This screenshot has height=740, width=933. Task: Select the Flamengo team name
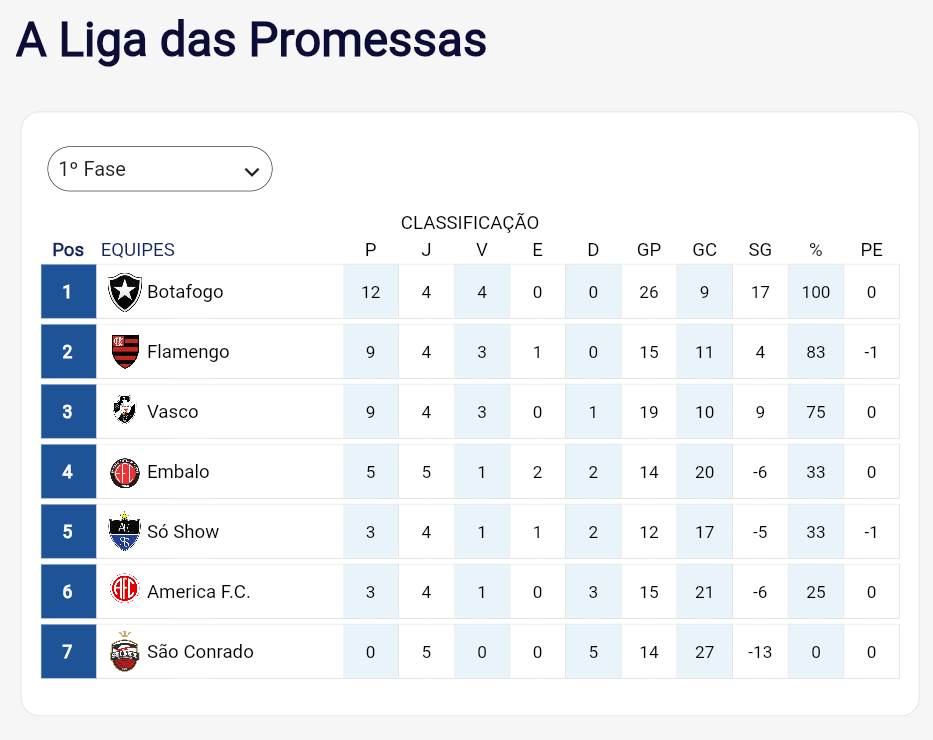tap(188, 352)
